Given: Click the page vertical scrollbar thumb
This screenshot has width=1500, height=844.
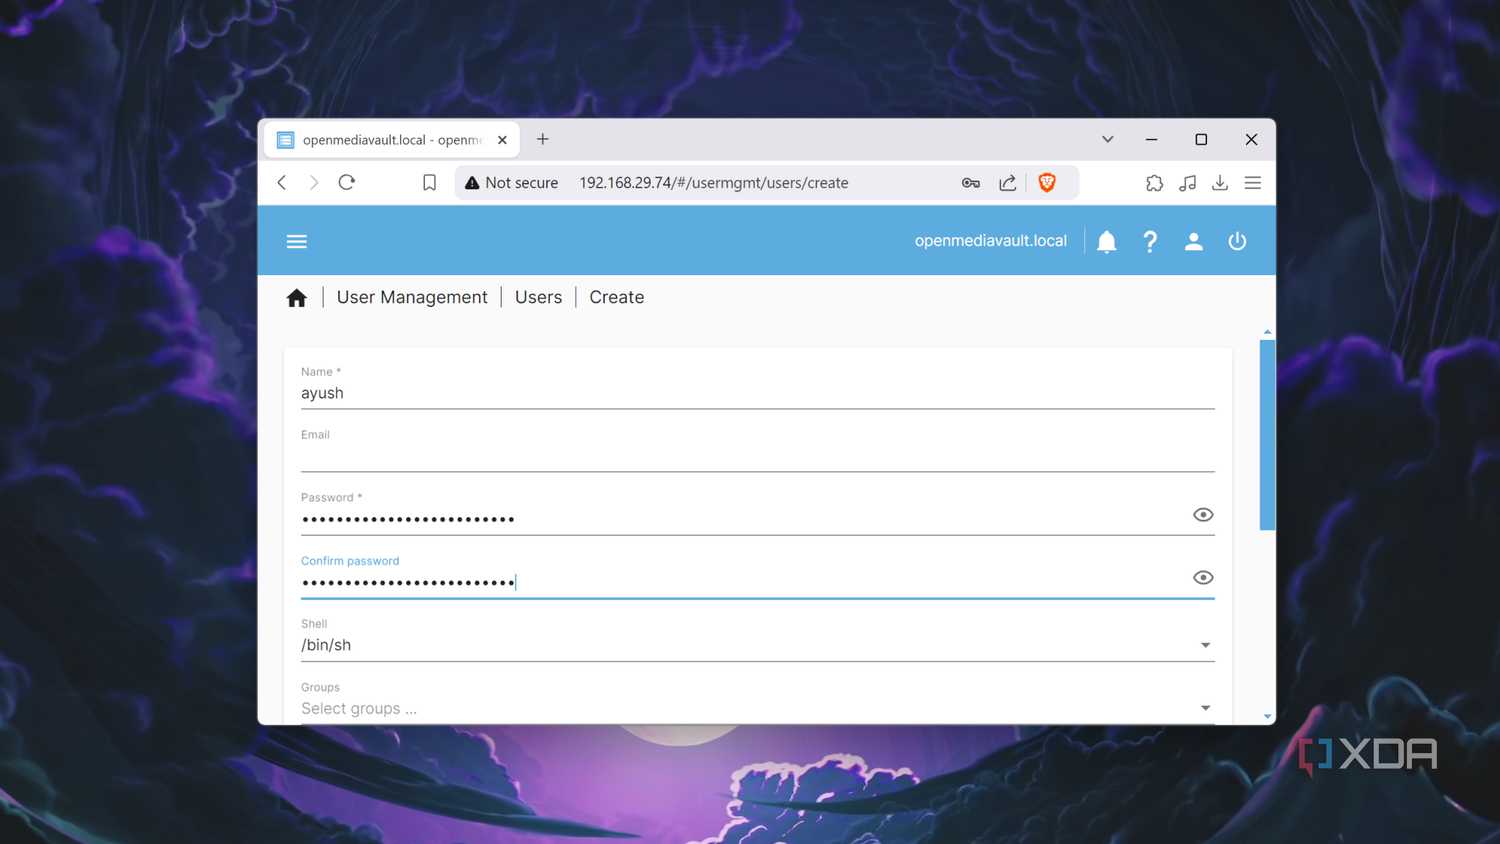Looking at the screenshot, I should (1267, 435).
